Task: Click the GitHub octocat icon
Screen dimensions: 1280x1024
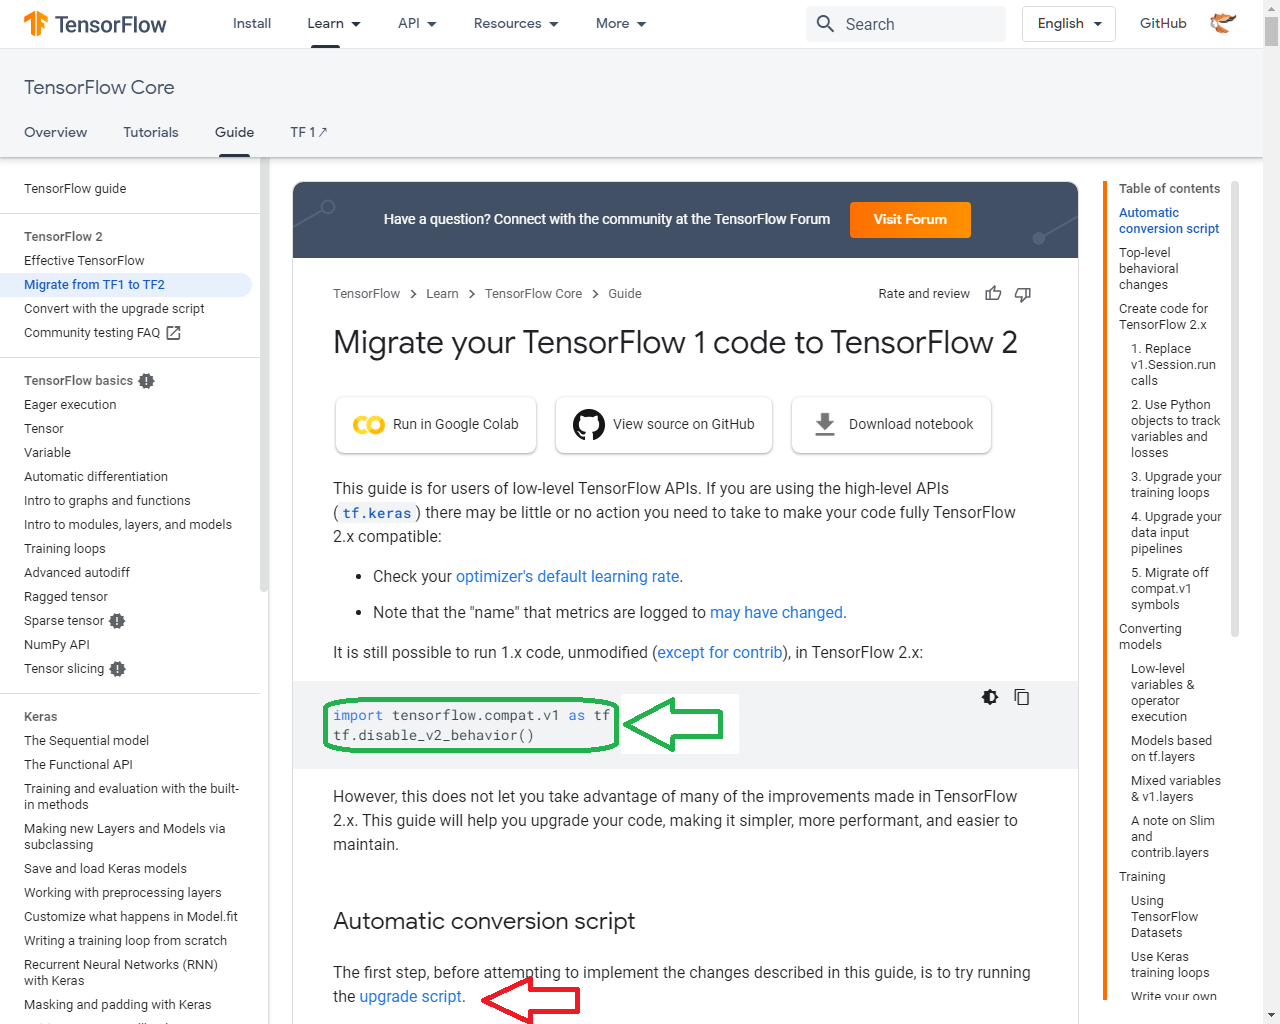Action: click(x=589, y=425)
